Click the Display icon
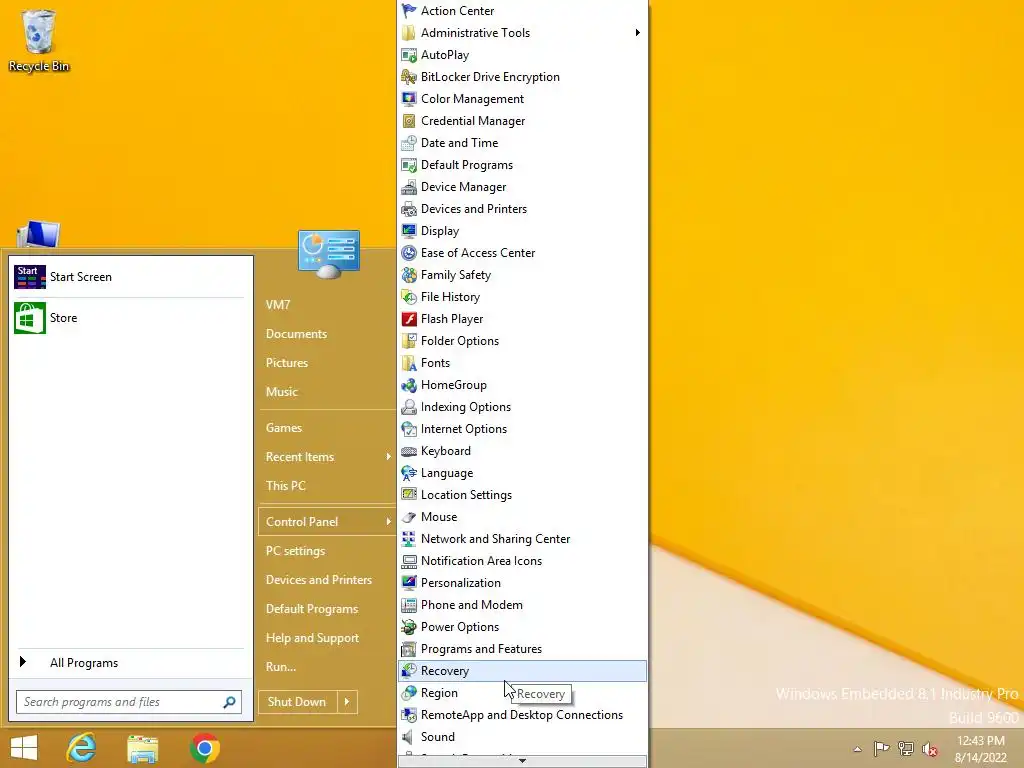This screenshot has width=1024, height=768. [x=409, y=231]
